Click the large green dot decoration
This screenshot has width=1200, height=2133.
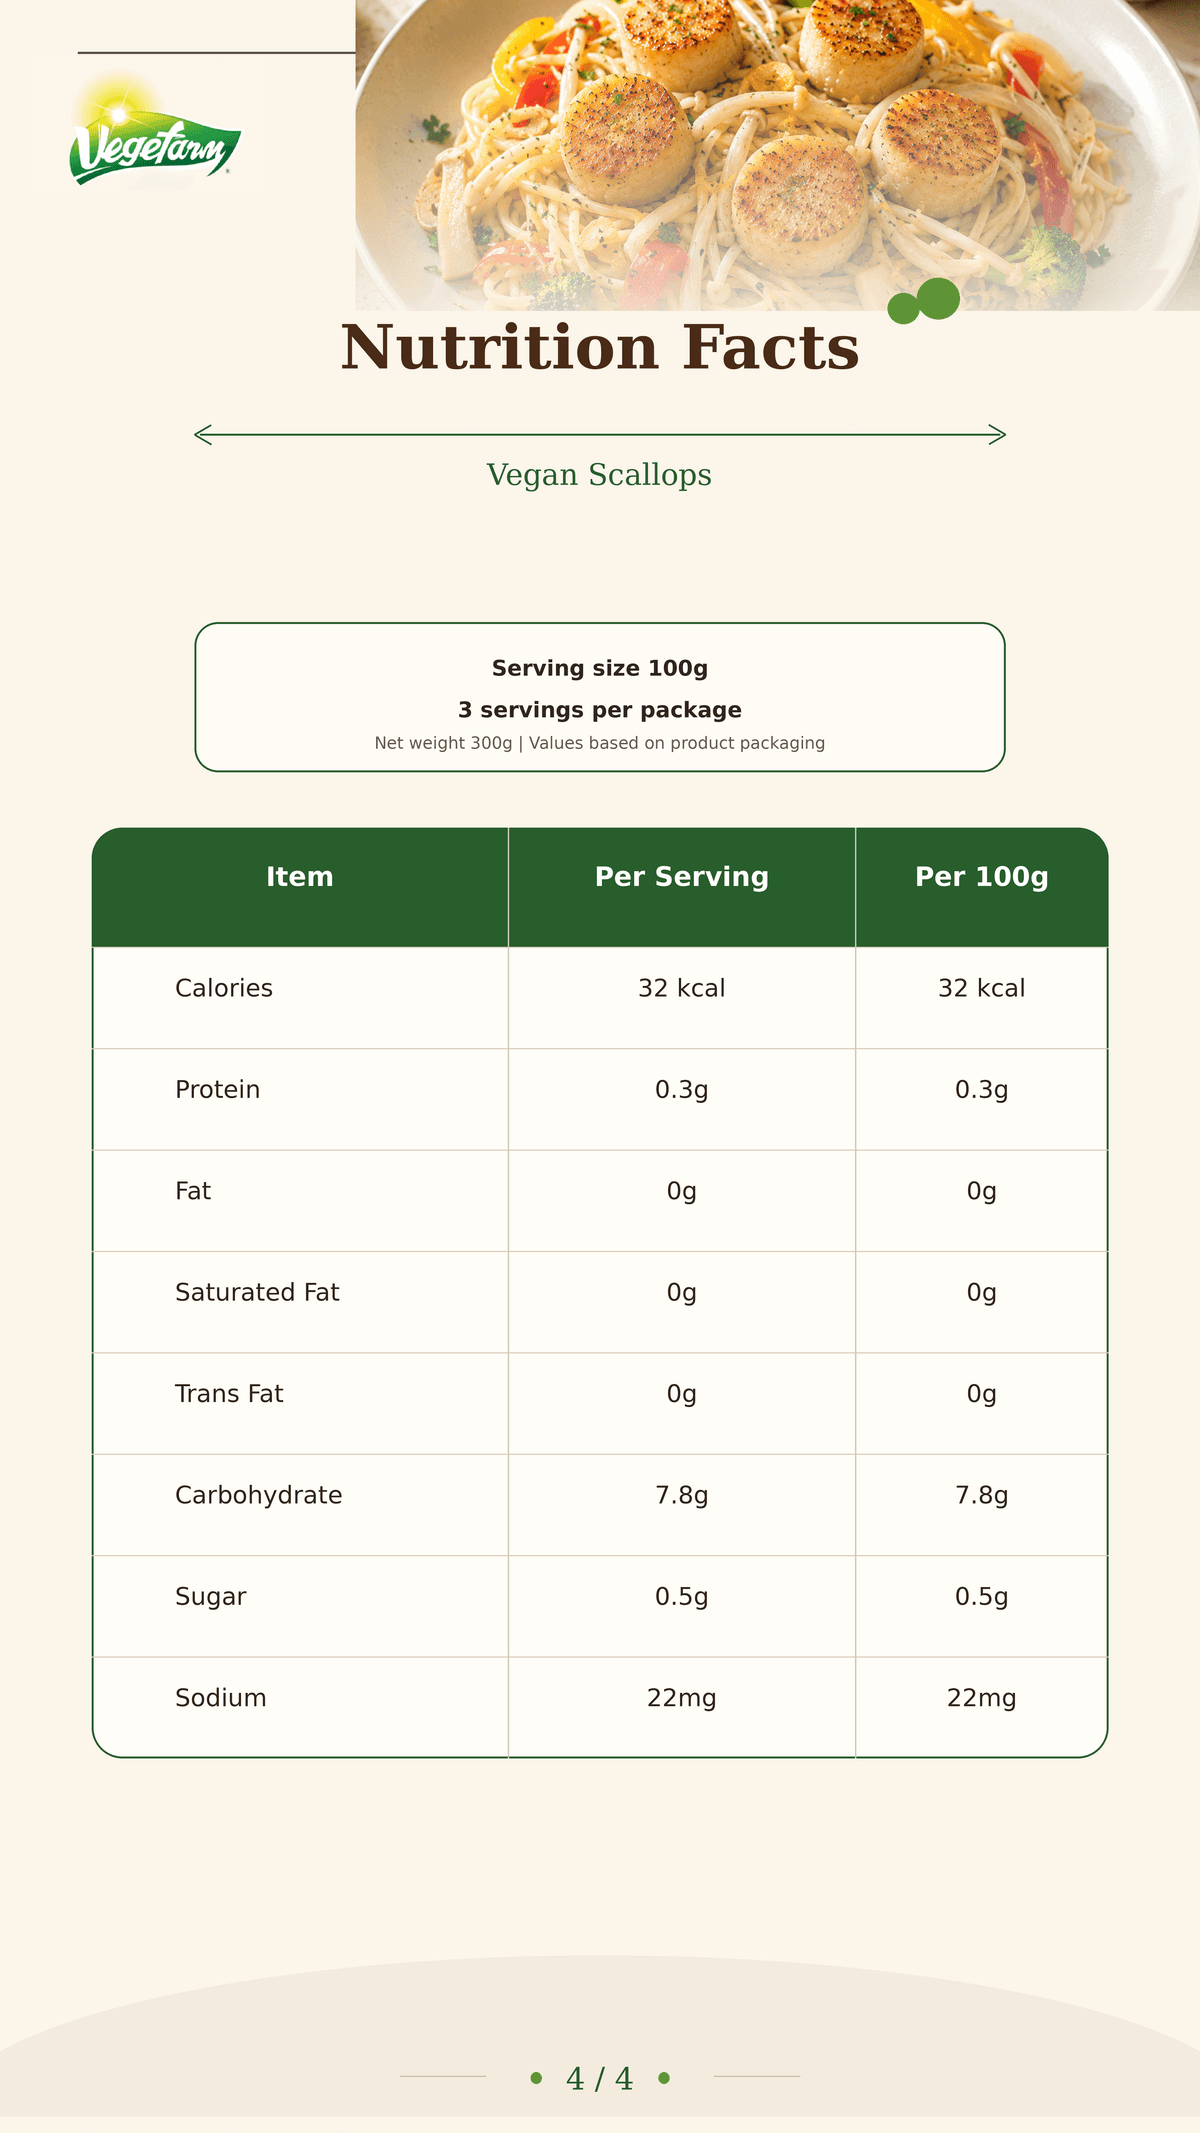pyautogui.click(x=939, y=298)
